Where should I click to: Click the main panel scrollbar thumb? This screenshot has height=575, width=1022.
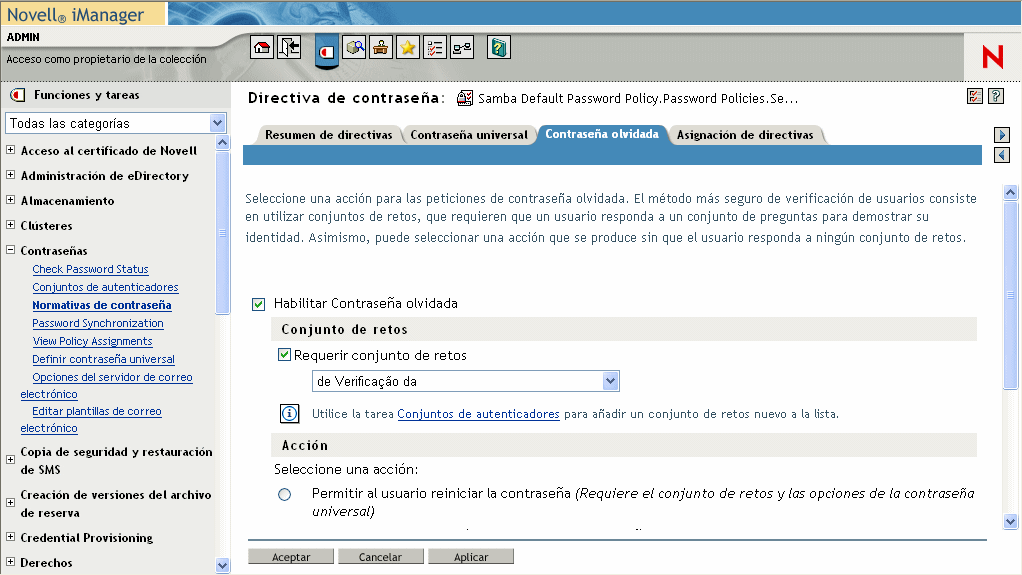[1010, 295]
